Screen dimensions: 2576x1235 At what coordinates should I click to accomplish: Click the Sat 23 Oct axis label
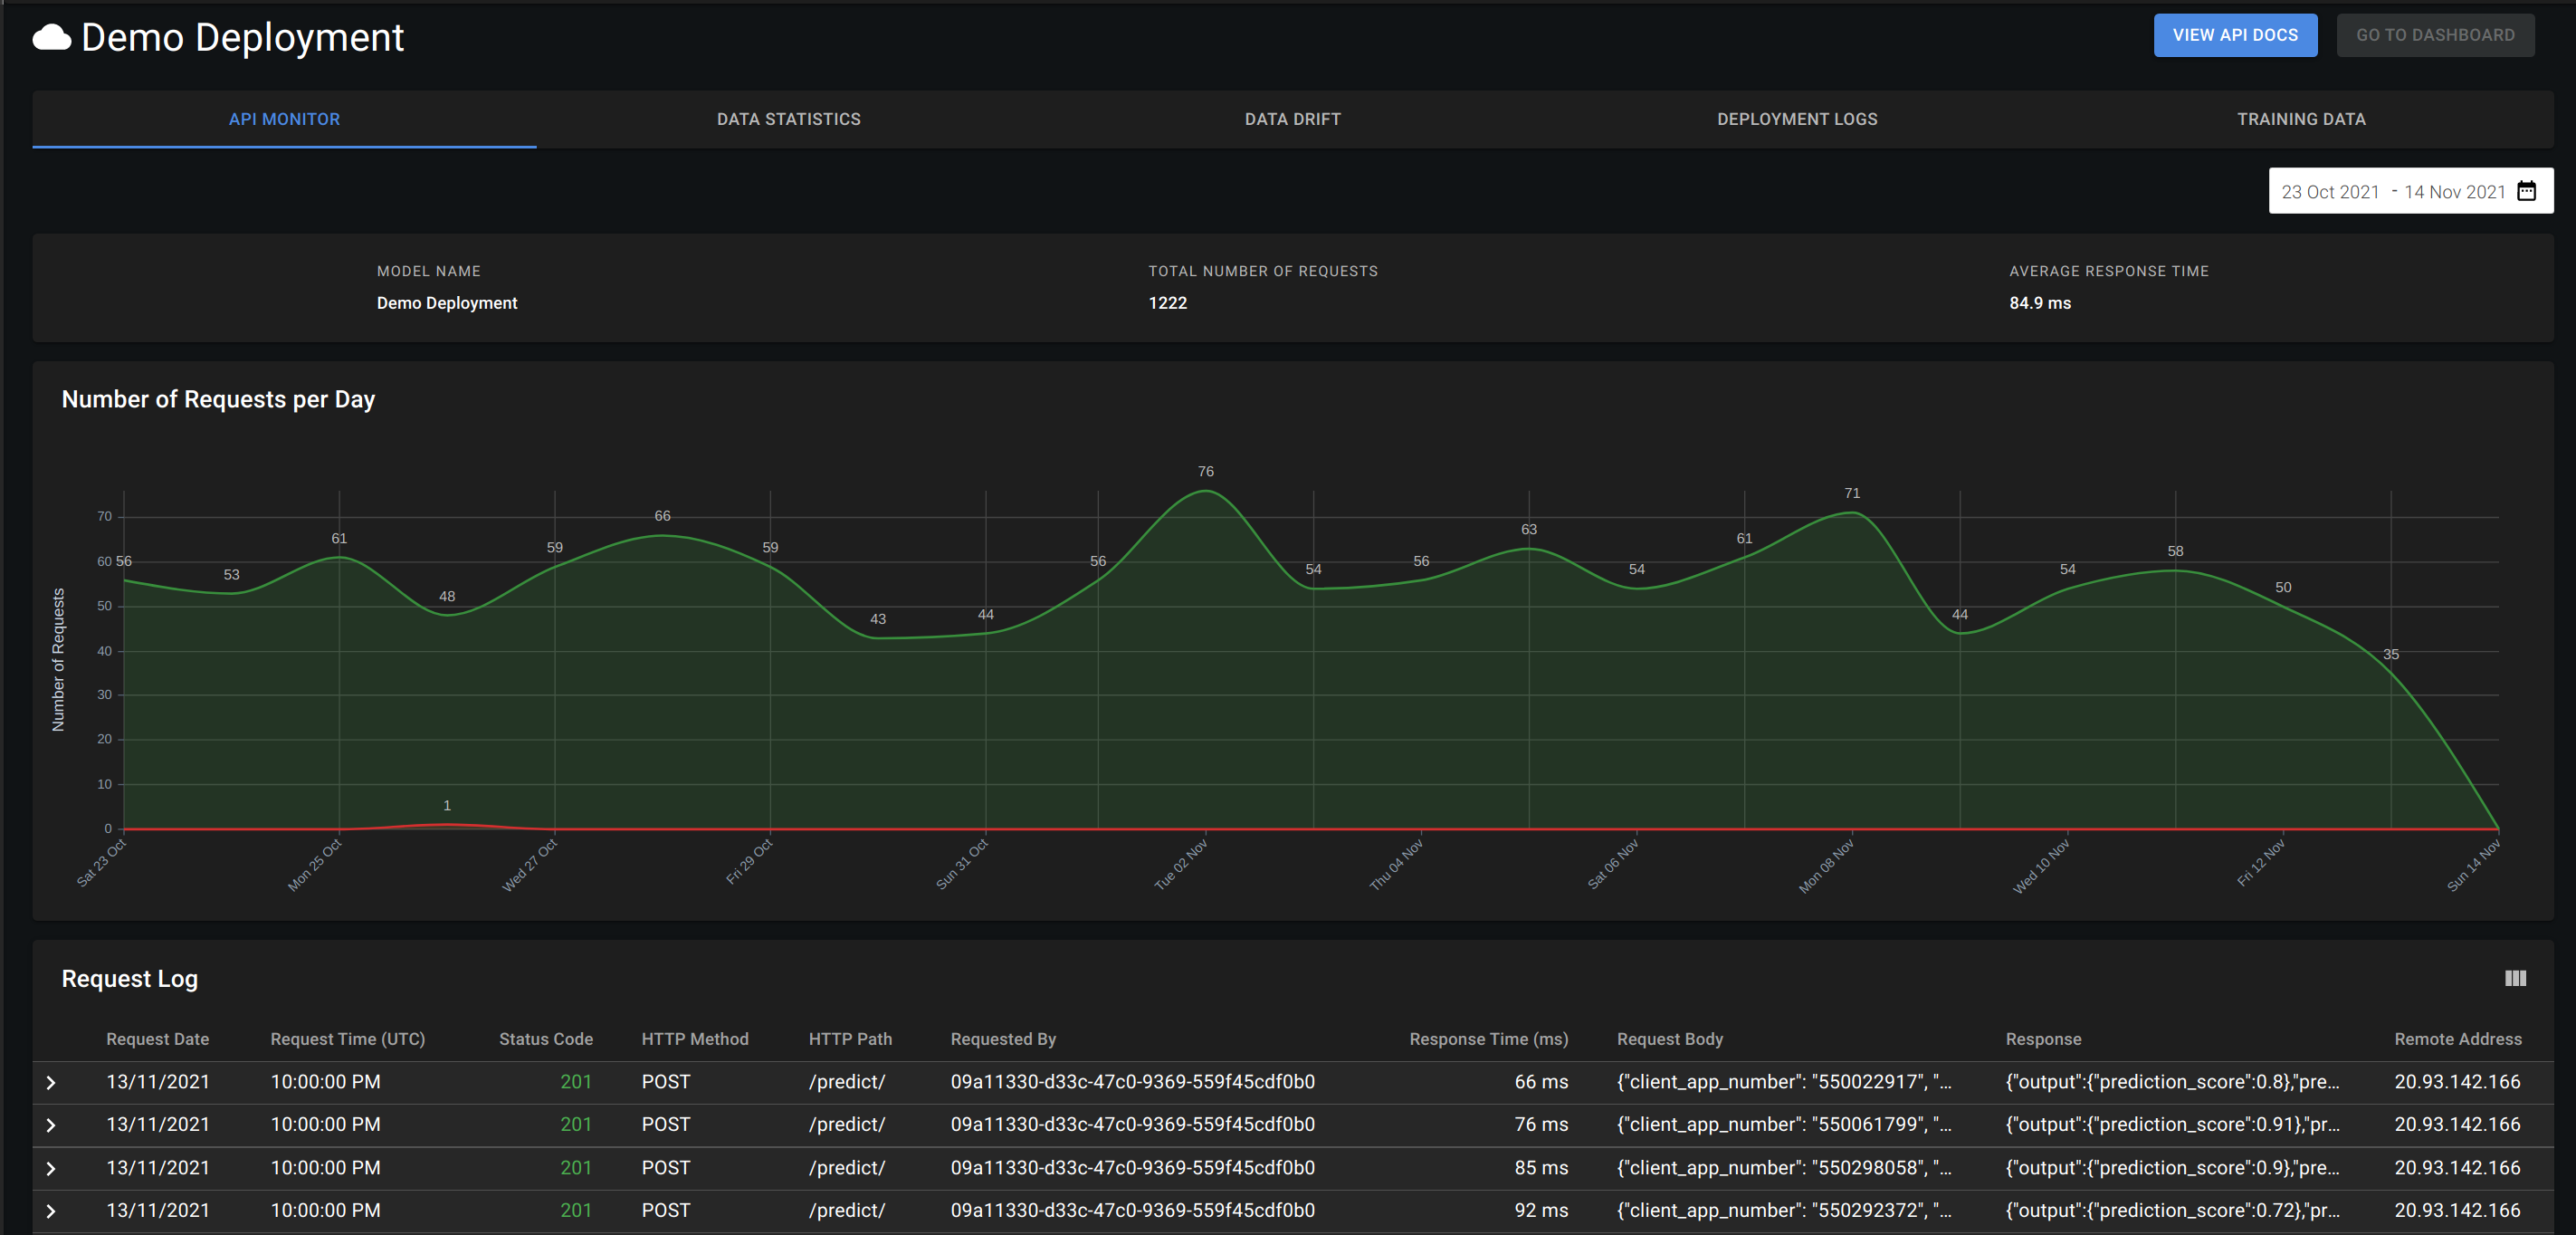(101, 863)
